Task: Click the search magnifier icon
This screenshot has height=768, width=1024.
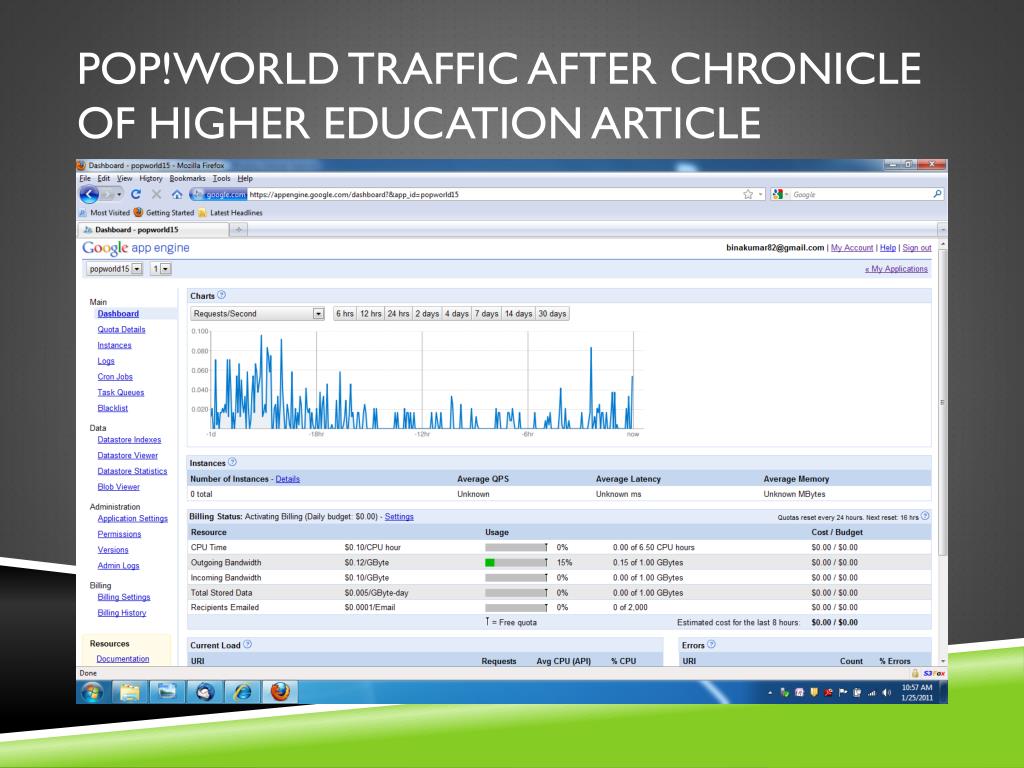Action: point(937,194)
